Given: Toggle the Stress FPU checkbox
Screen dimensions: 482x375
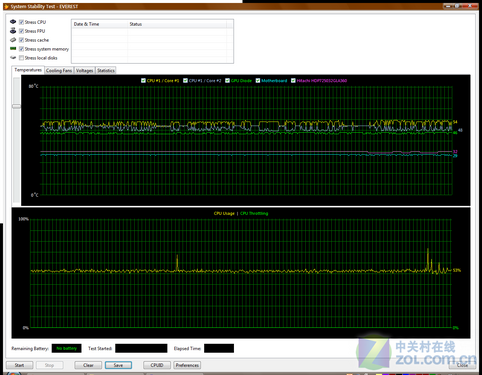Looking at the screenshot, I should click(21, 31).
